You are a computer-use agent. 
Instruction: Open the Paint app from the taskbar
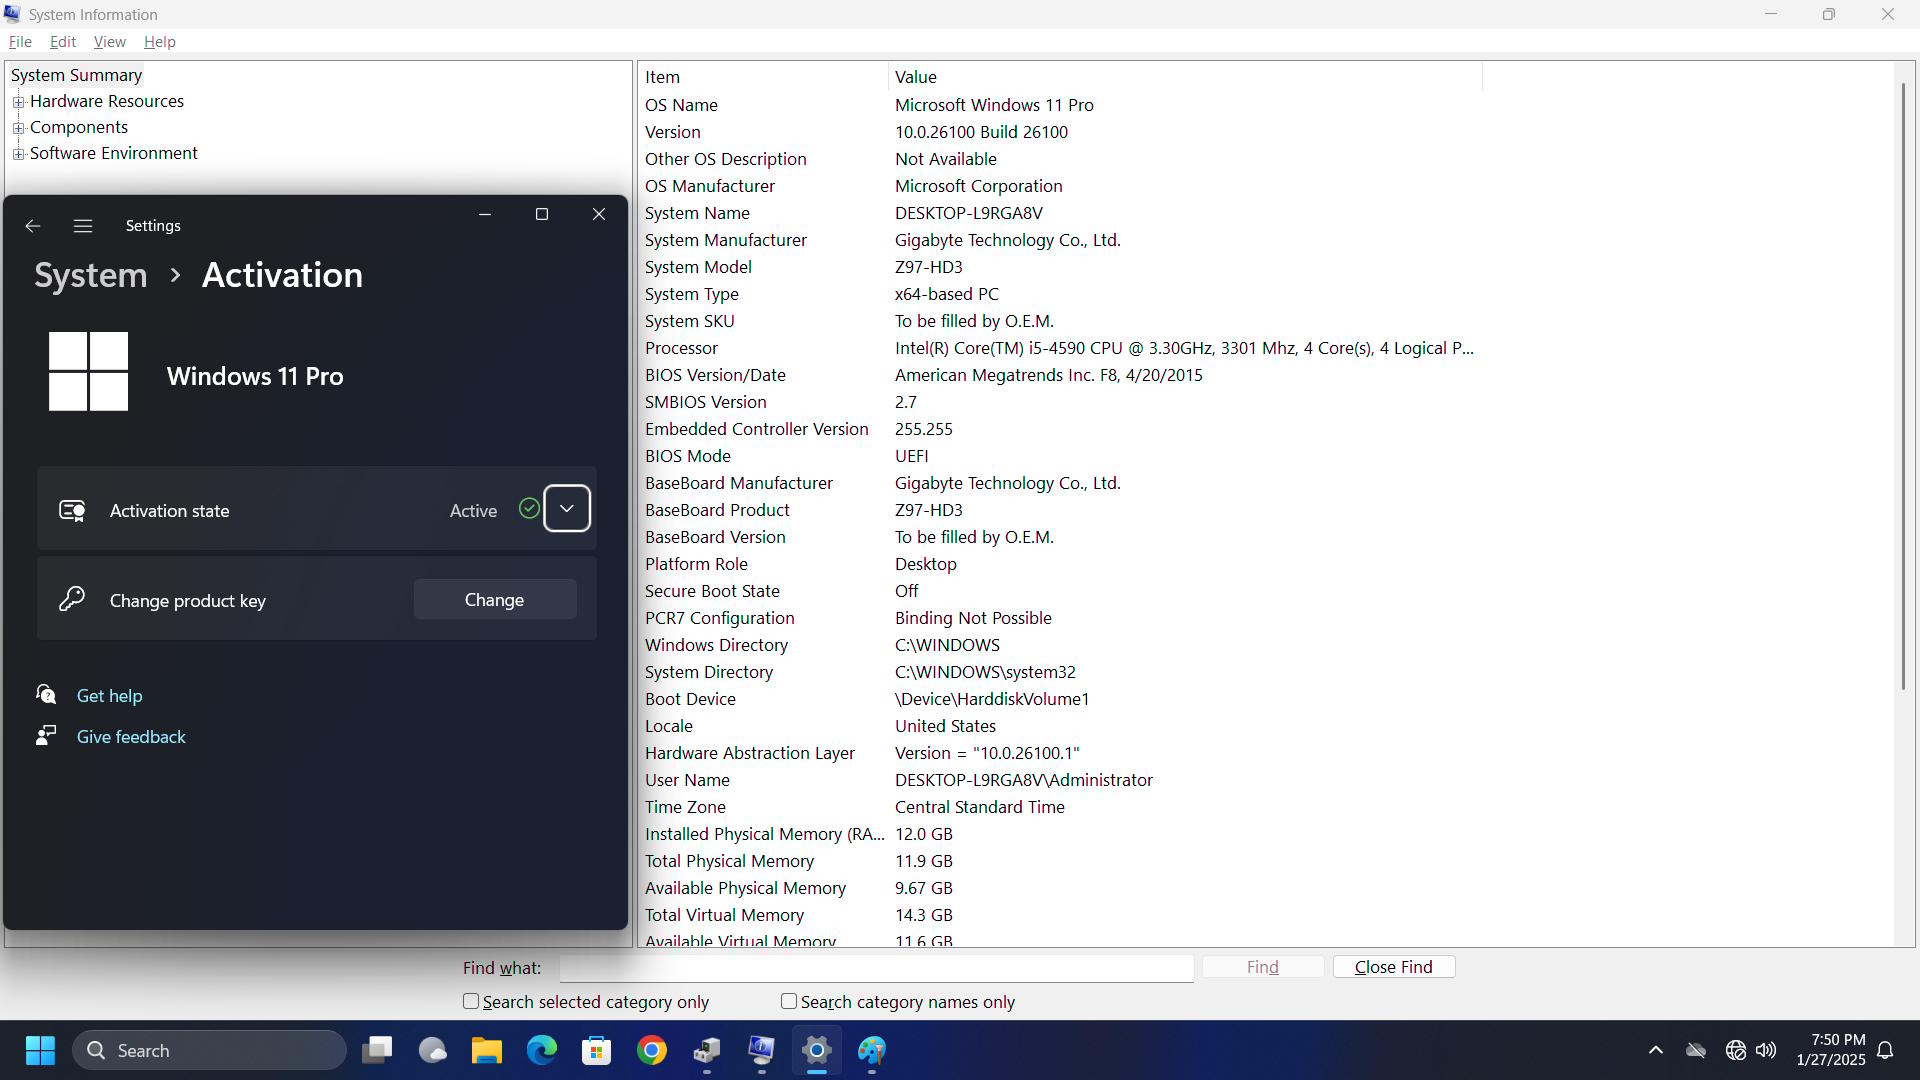872,1050
